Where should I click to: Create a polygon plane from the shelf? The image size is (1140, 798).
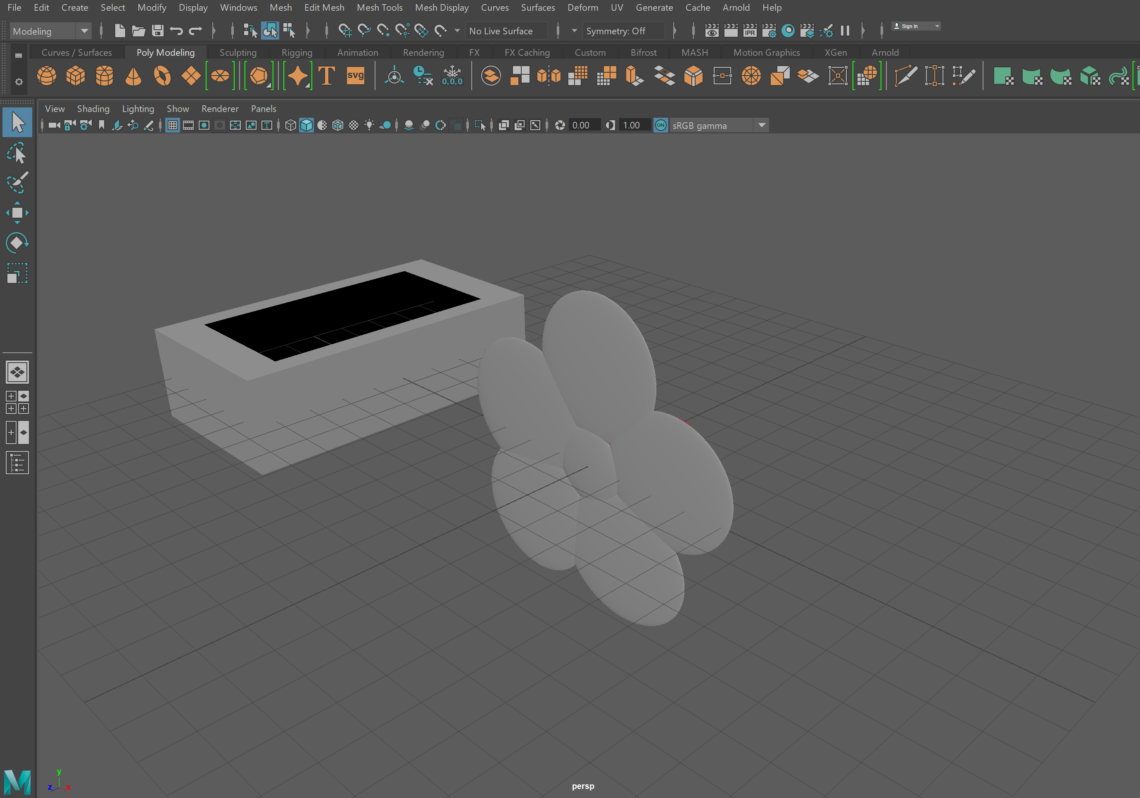pos(191,76)
